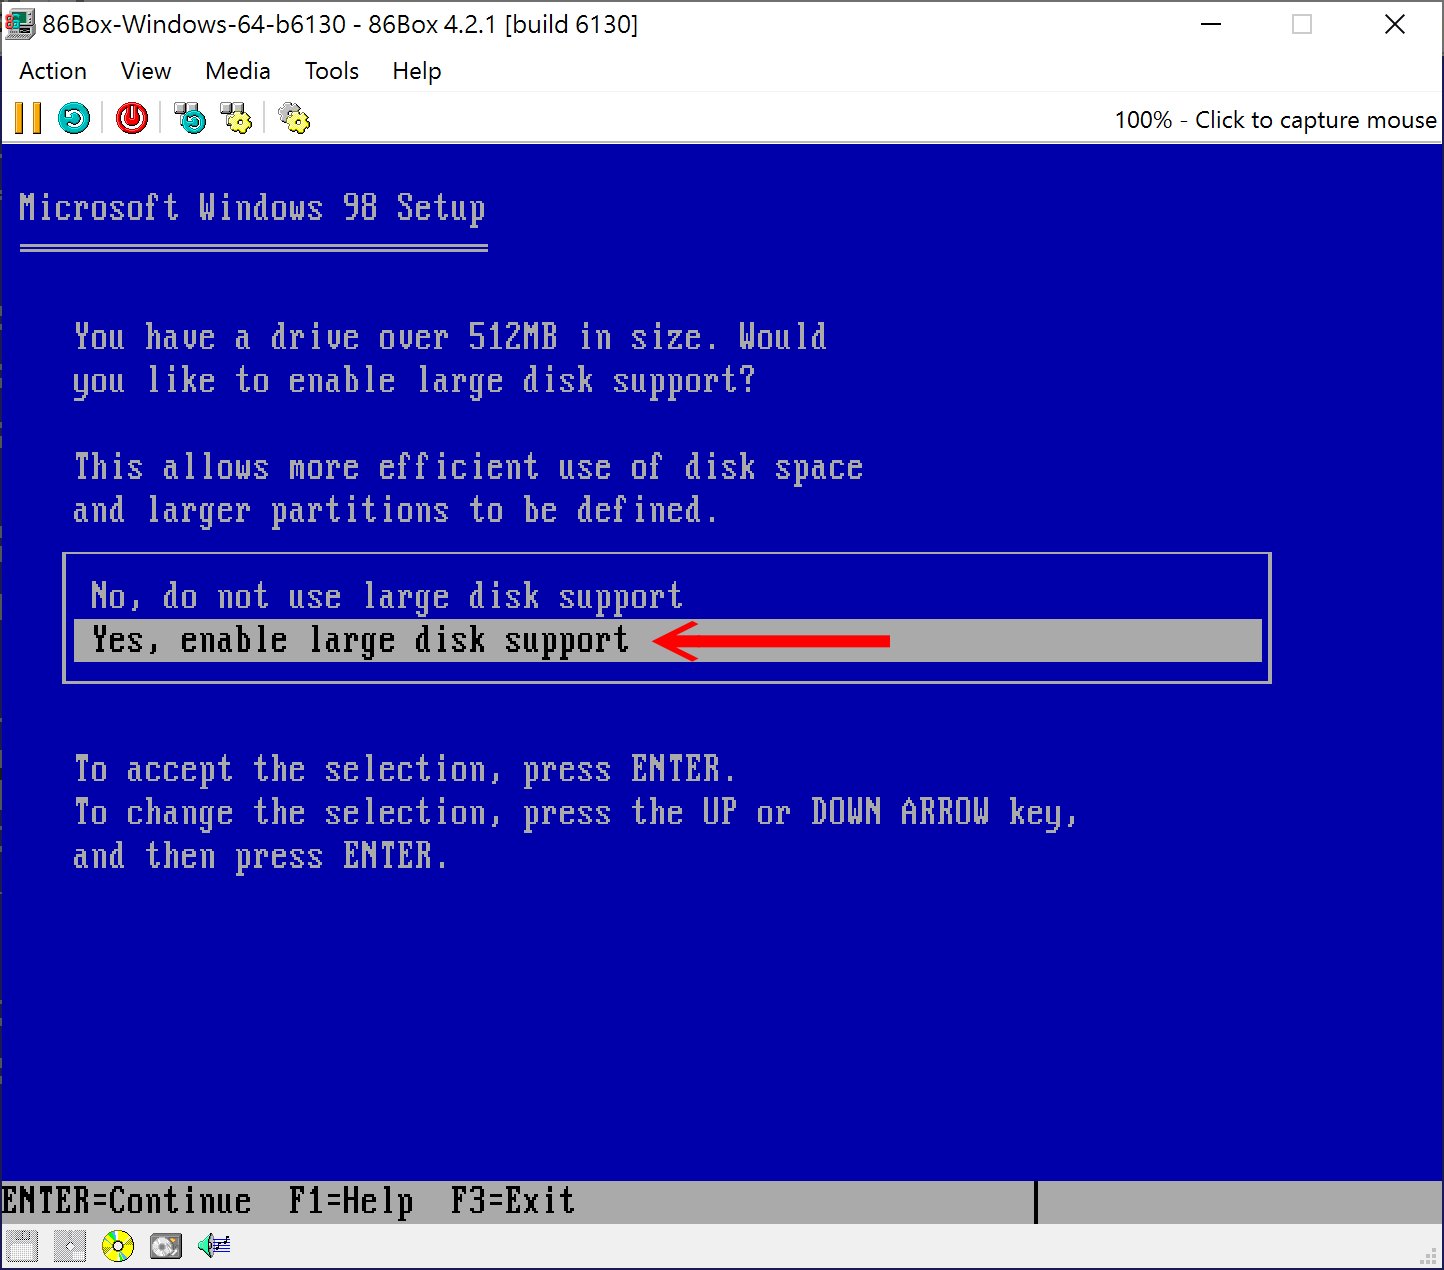The image size is (1444, 1270).
Task: Open the Help menu
Action: (417, 71)
